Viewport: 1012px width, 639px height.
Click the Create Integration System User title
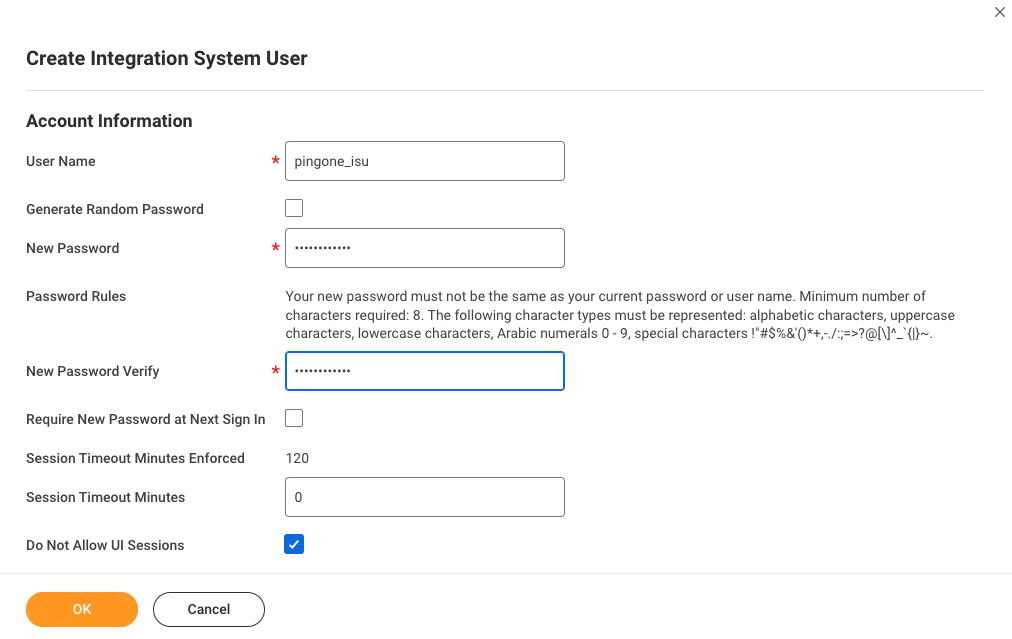pos(167,58)
